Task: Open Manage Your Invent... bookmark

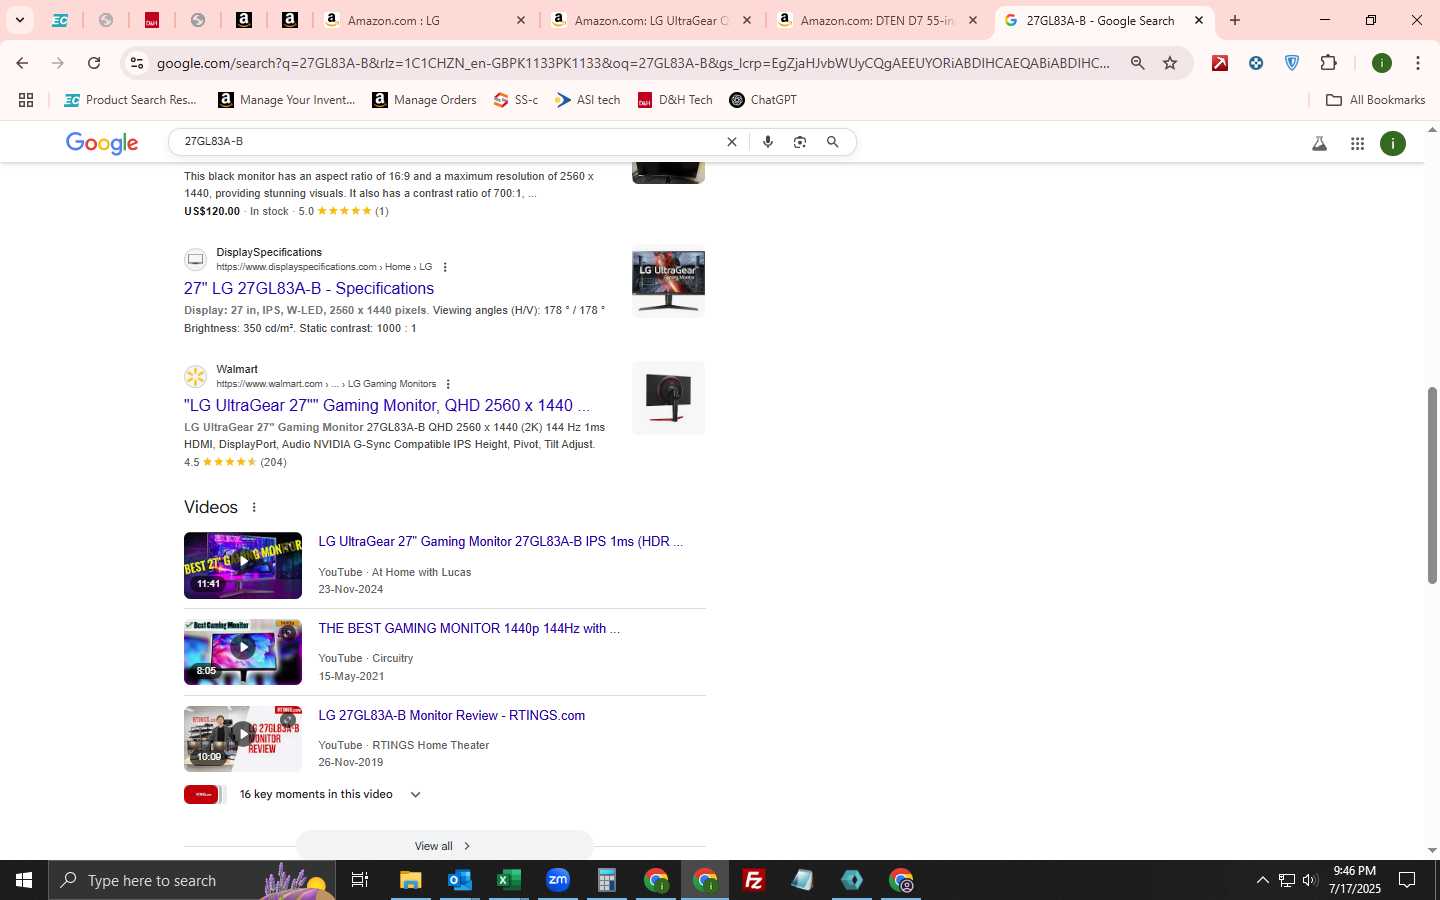Action: (x=287, y=100)
